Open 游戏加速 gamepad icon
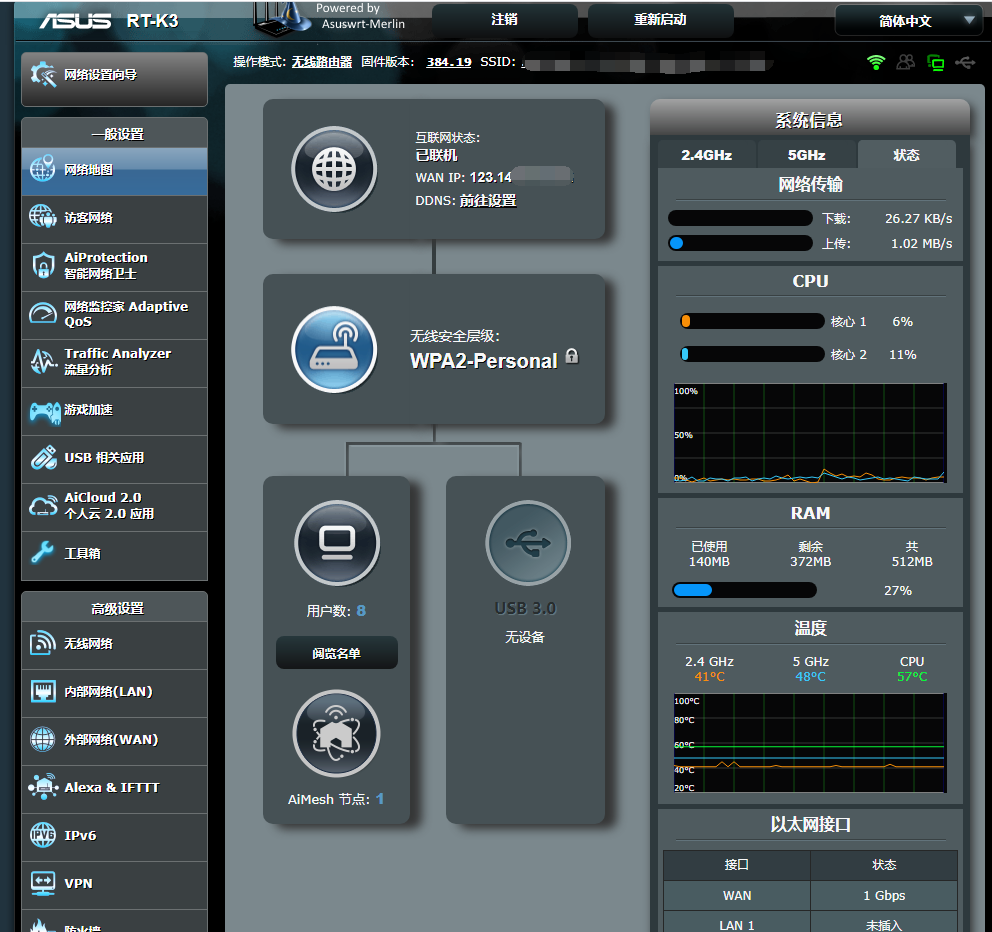This screenshot has height=932, width=992. [x=44, y=411]
